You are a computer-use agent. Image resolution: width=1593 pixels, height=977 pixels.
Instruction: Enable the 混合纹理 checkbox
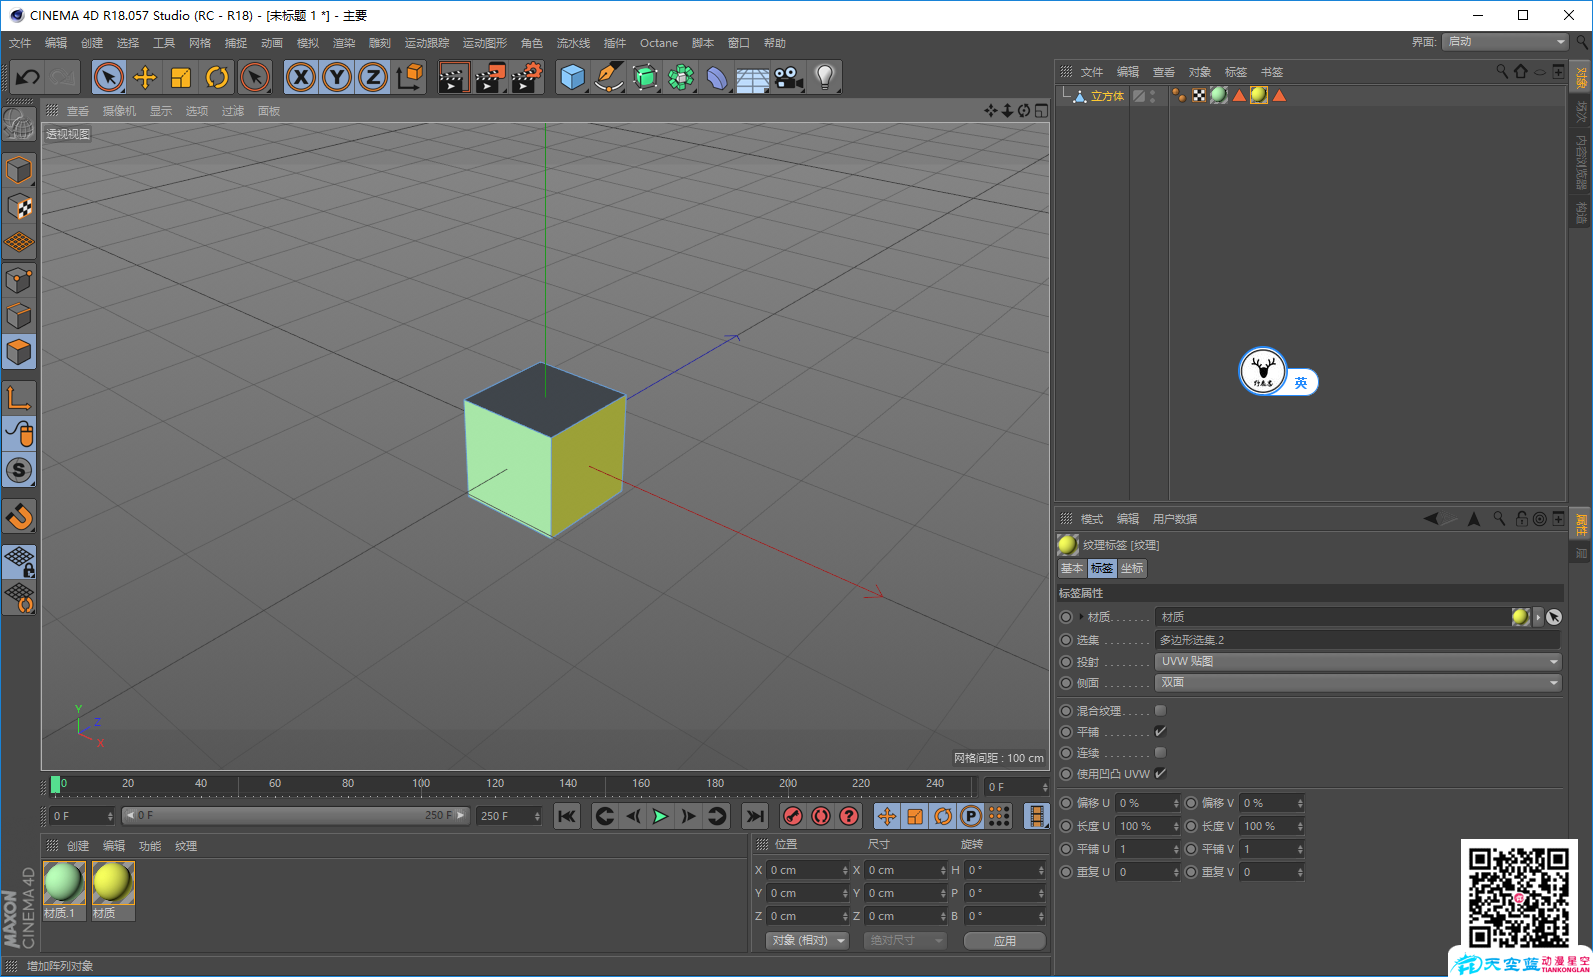(1160, 710)
